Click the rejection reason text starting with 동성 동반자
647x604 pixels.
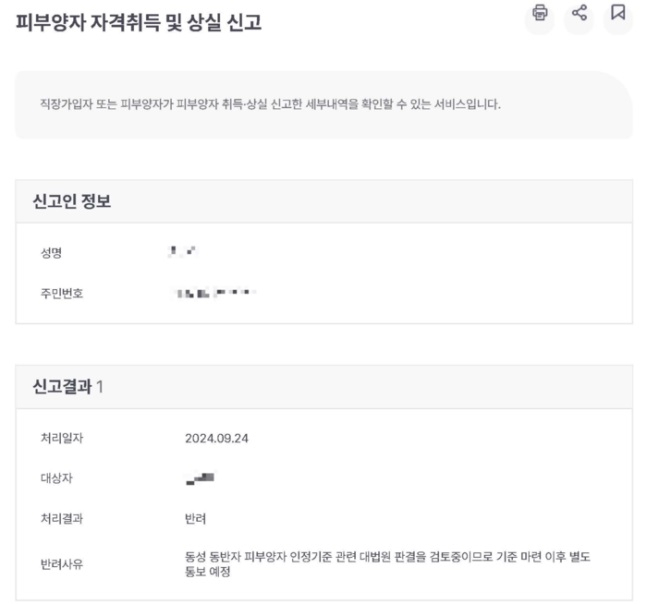click(x=387, y=564)
